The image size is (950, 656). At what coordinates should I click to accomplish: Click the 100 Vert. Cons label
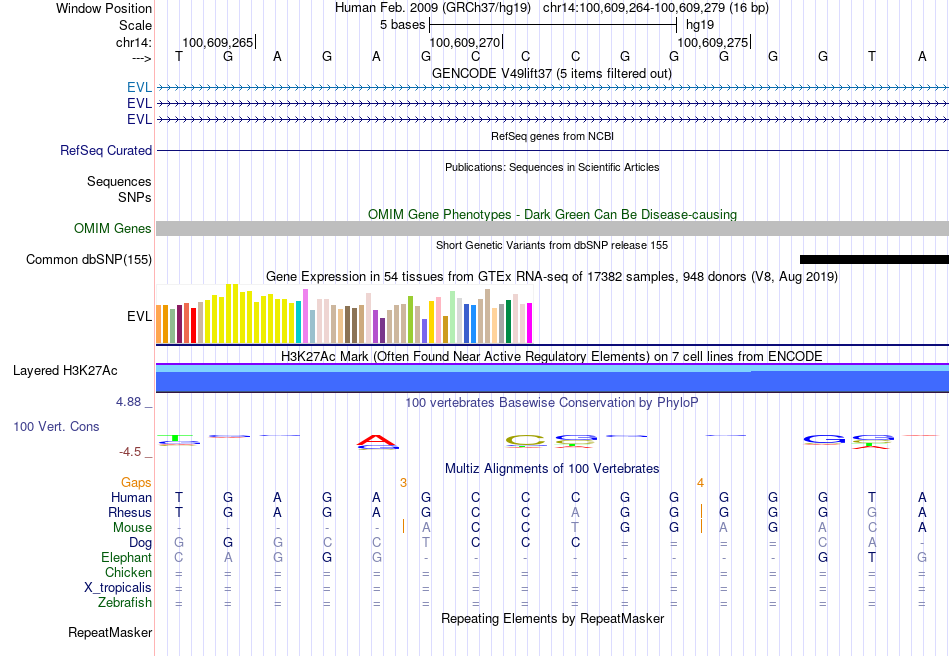(x=56, y=426)
